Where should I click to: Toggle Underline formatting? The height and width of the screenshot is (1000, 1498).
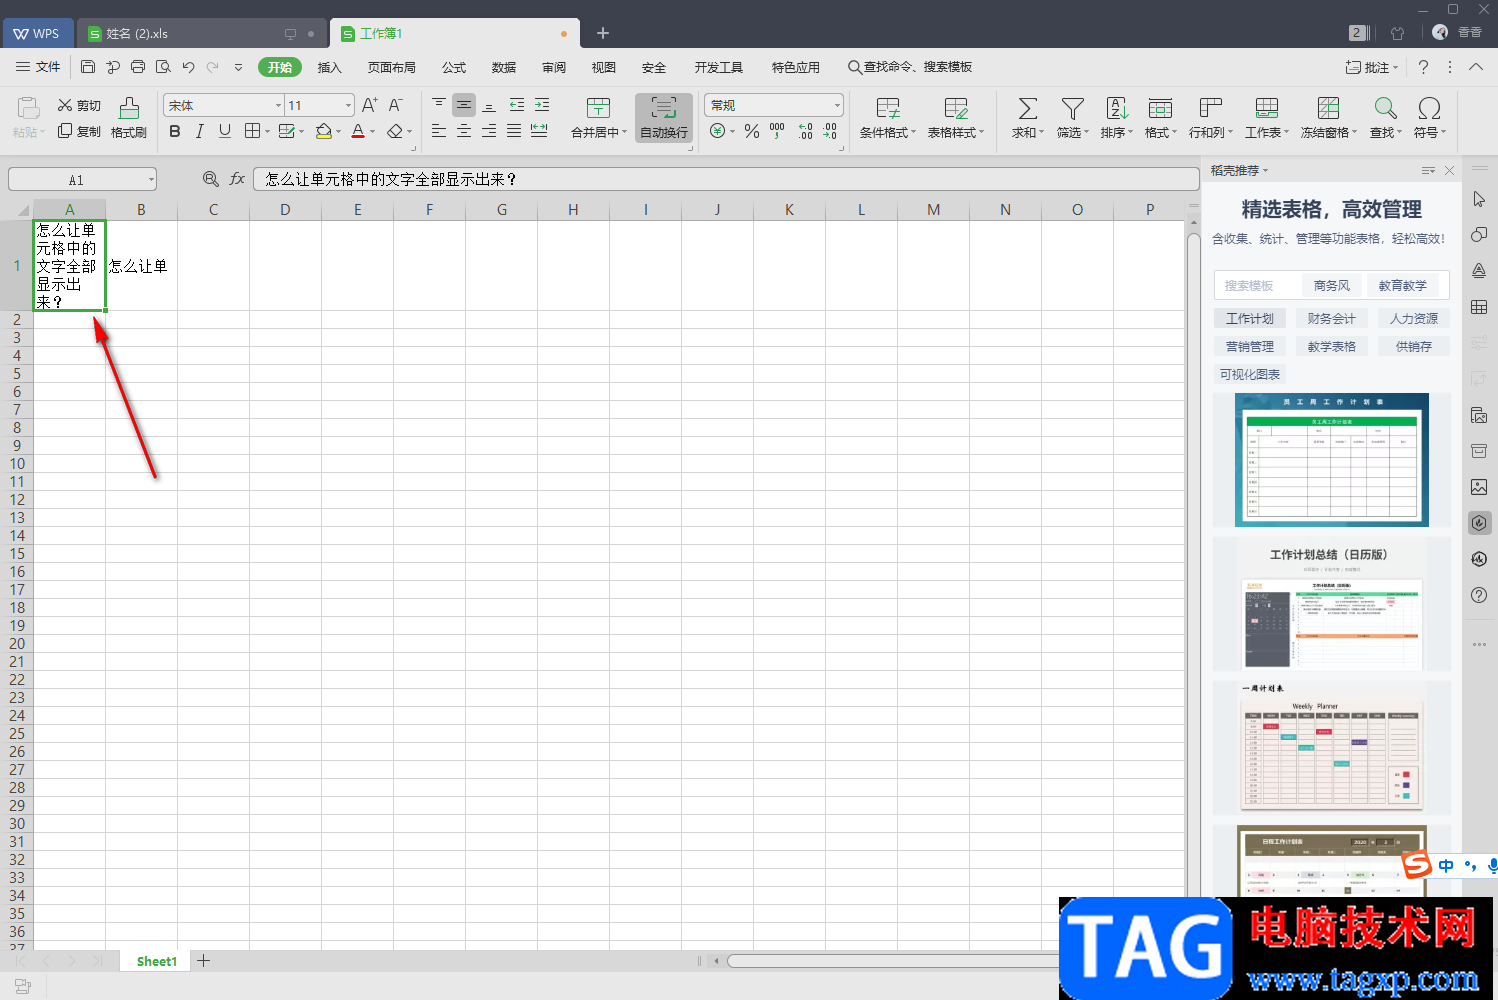(x=225, y=131)
